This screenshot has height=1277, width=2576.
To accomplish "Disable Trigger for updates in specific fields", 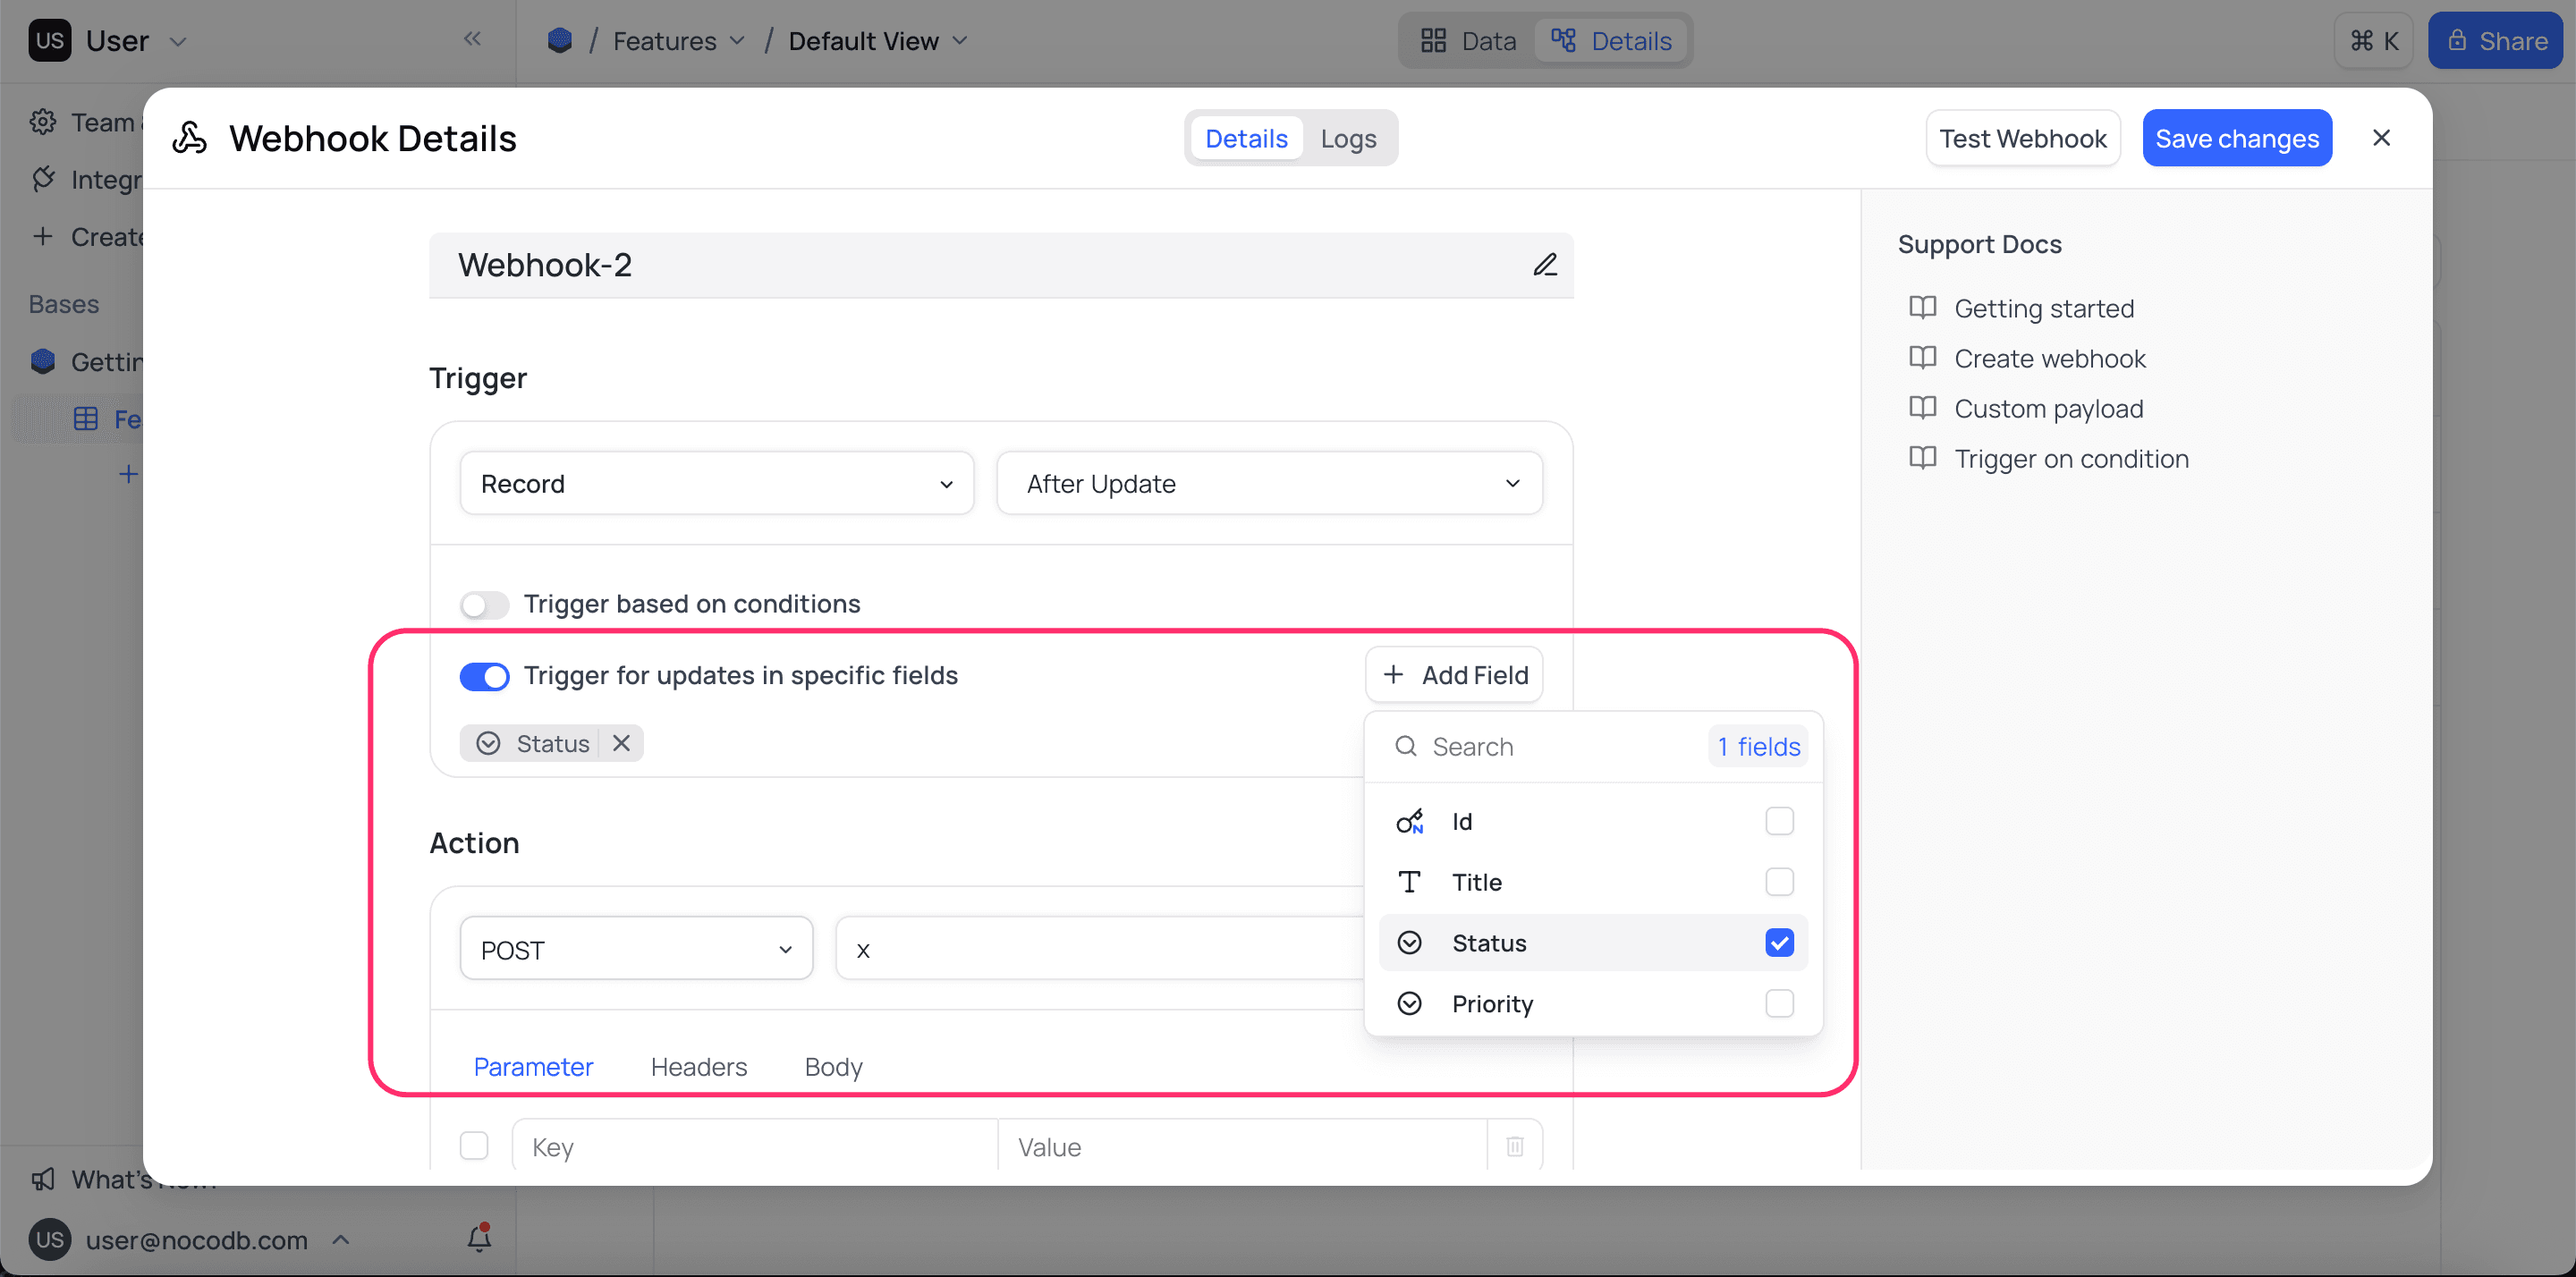I will tap(484, 676).
